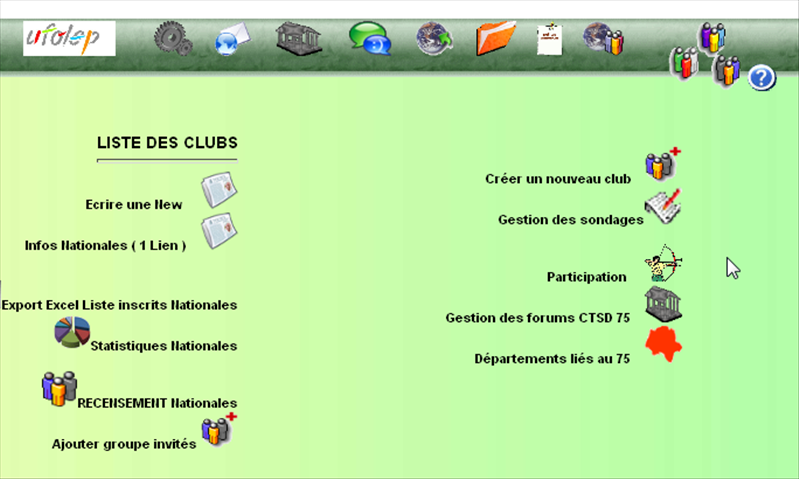
Task: Click the ufolep logo
Action: point(69,38)
